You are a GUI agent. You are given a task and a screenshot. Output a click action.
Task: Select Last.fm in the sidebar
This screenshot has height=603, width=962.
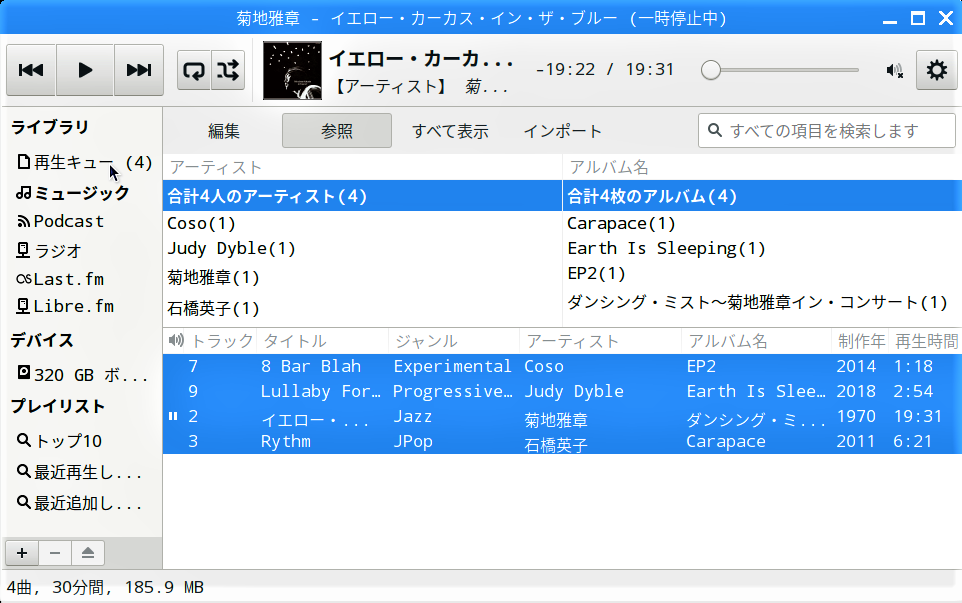click(x=68, y=279)
